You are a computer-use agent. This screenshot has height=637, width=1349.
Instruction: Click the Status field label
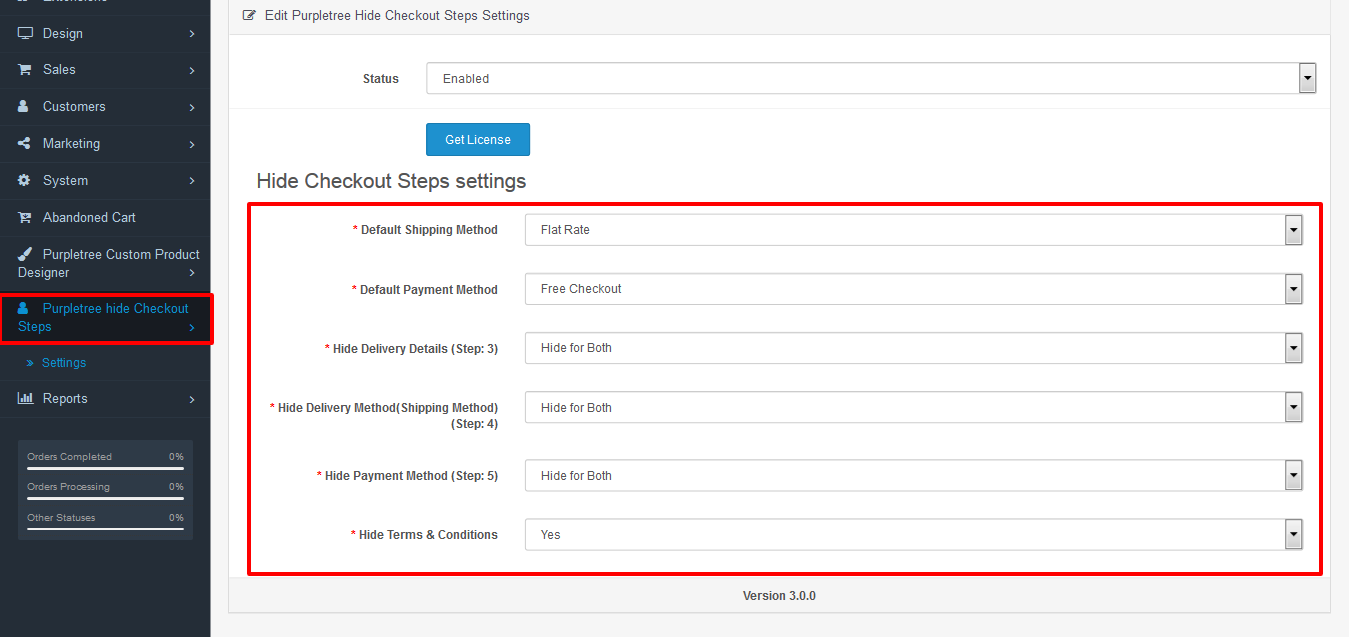(381, 79)
